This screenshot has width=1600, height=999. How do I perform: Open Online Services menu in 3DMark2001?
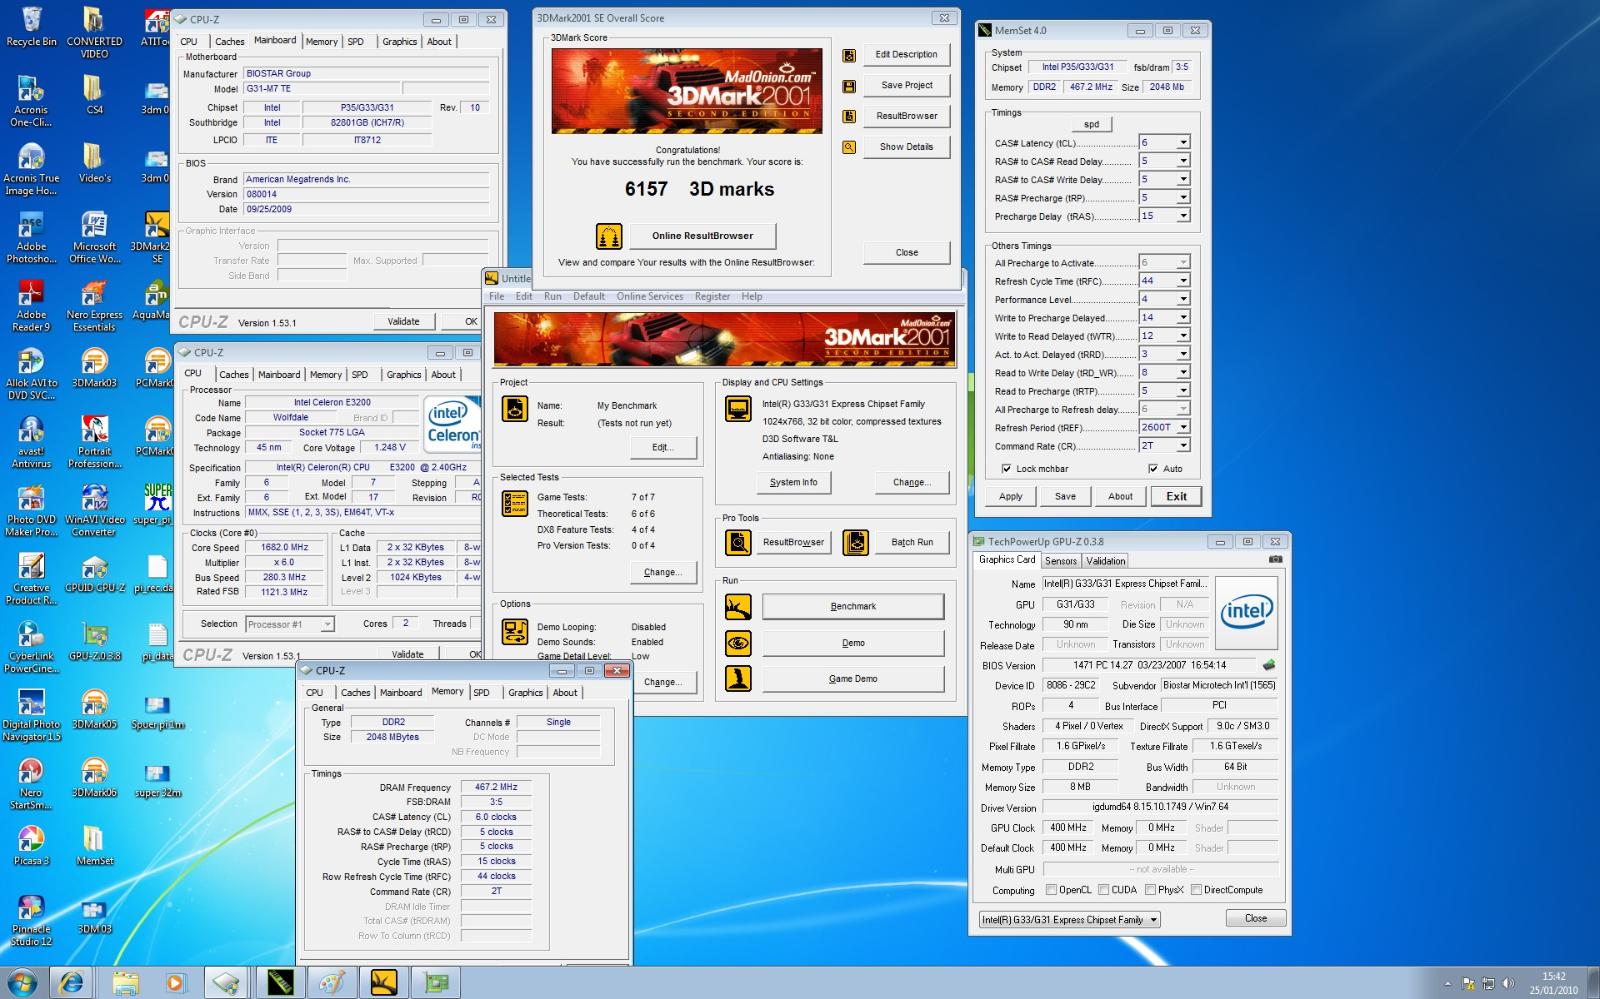coord(650,297)
